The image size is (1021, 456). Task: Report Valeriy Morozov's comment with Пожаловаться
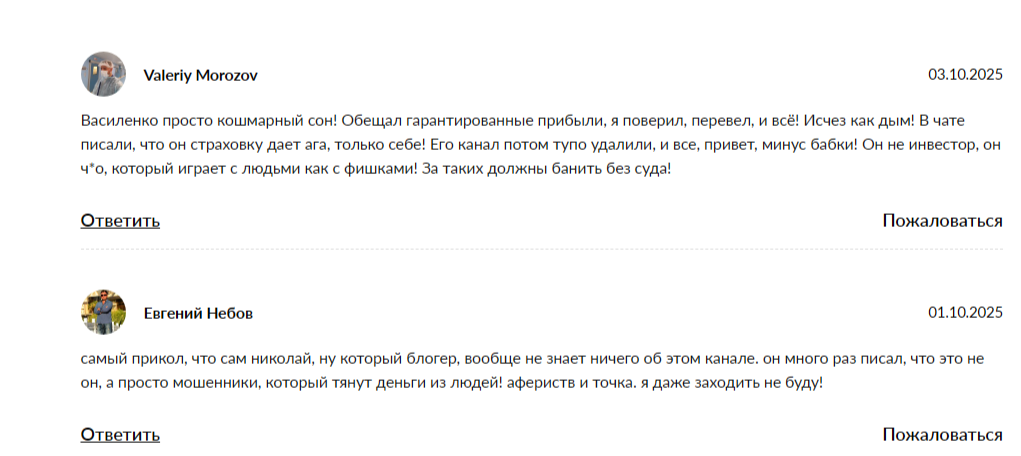tap(942, 221)
